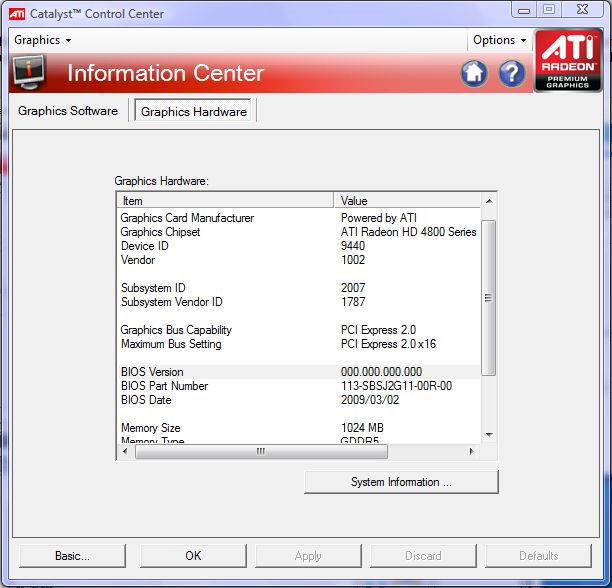Click vertical scrollbar down arrow
This screenshot has height=588, width=612.
(x=489, y=435)
